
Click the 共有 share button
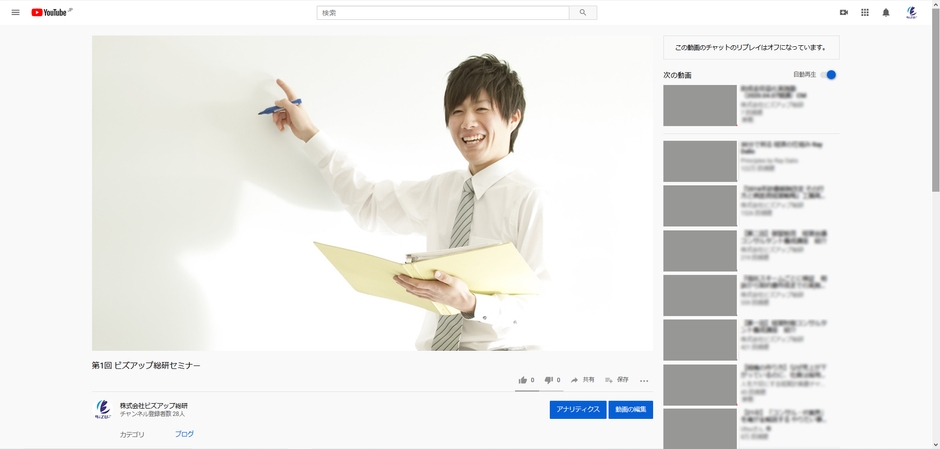[x=582, y=380]
